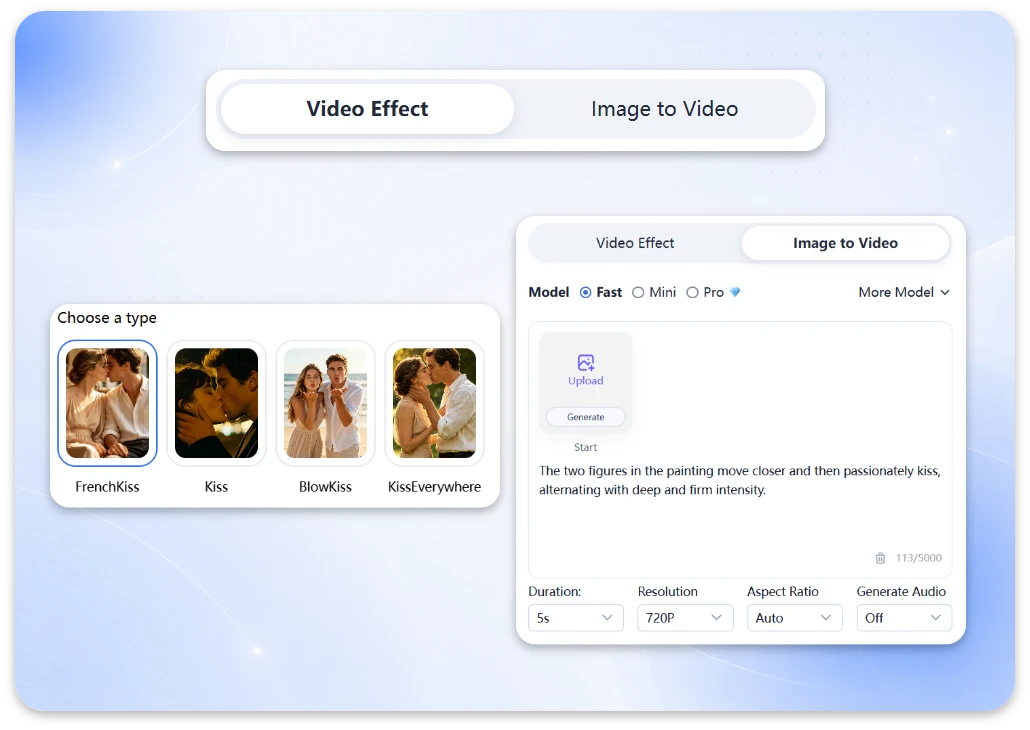
Task: Select the Pro model radio button
Action: click(692, 292)
